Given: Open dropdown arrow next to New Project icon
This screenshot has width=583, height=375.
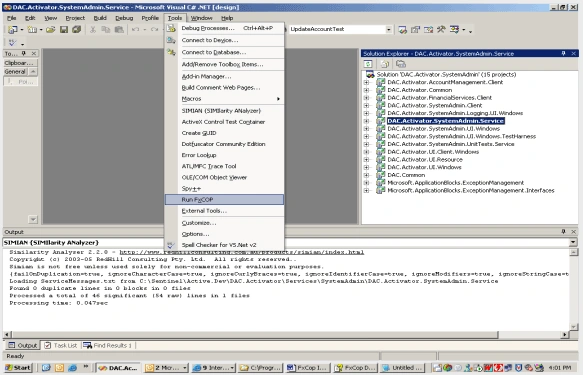Looking at the screenshot, I should (22, 29).
